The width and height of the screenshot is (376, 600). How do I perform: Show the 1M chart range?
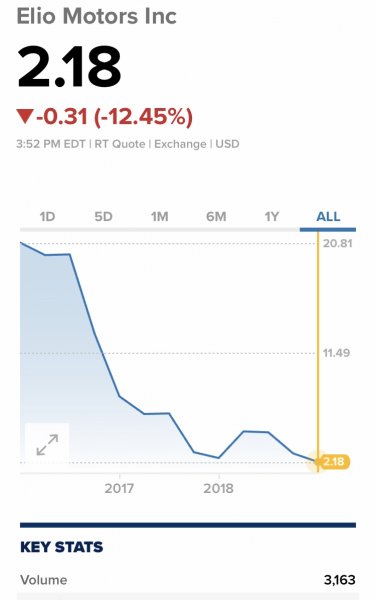[160, 217]
